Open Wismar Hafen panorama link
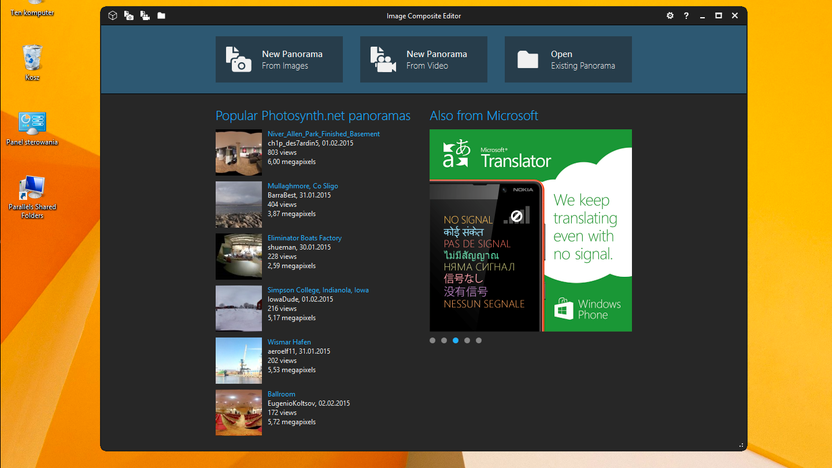The image size is (832, 468). coord(289,342)
